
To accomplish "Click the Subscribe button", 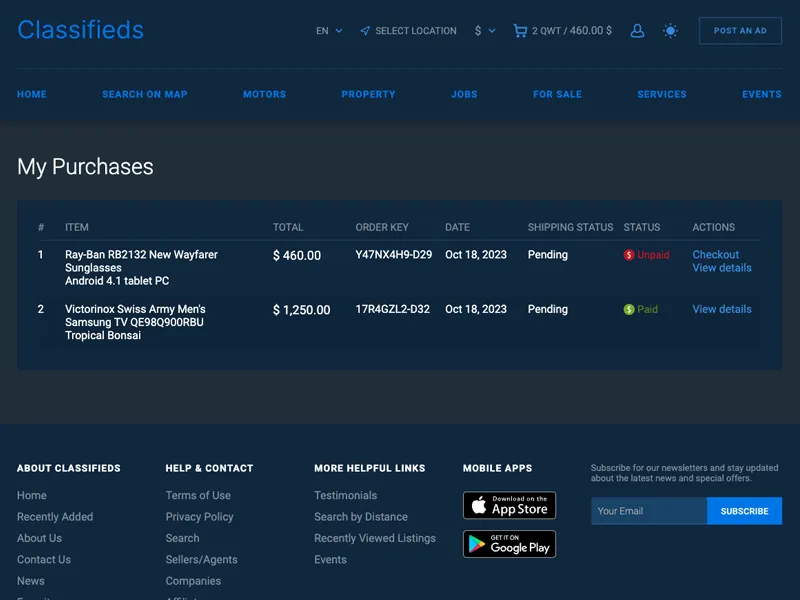I will 744,511.
